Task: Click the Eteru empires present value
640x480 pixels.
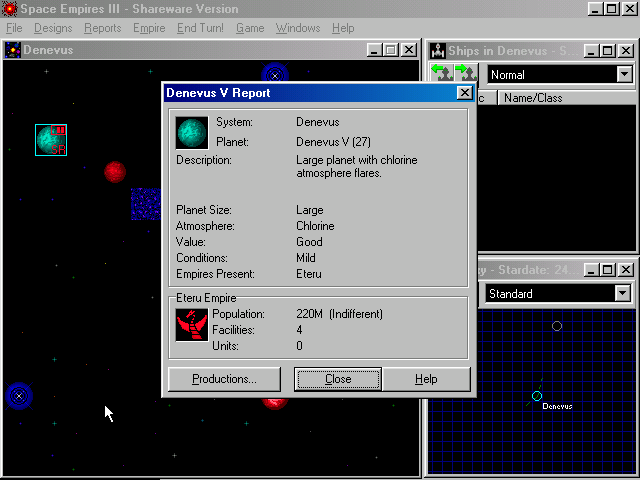Action: pyautogui.click(x=309, y=274)
